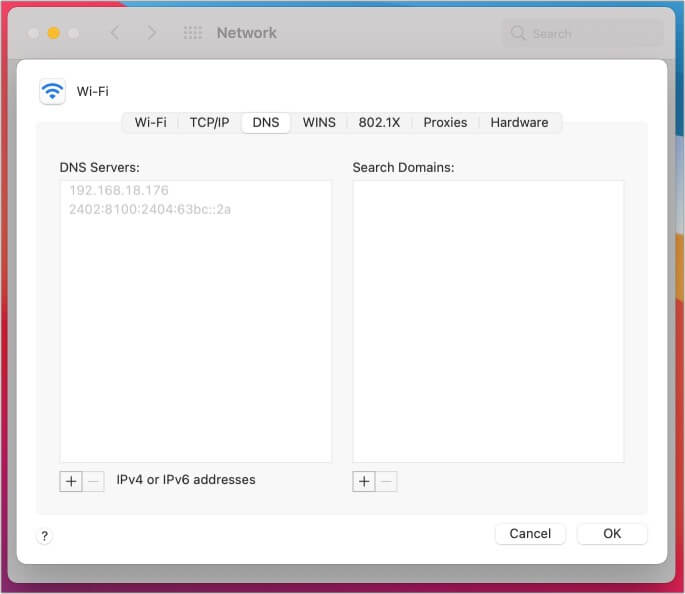Screen dimensions: 685x594
Task: Select DNS server 2402:8100:2404:63bc::2a
Action: click(196, 210)
